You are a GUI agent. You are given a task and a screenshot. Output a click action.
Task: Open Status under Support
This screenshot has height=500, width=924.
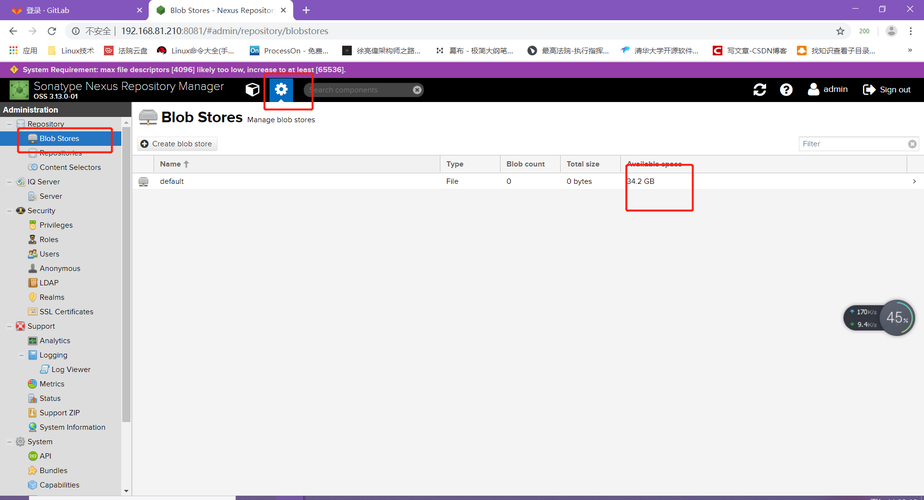pos(50,399)
